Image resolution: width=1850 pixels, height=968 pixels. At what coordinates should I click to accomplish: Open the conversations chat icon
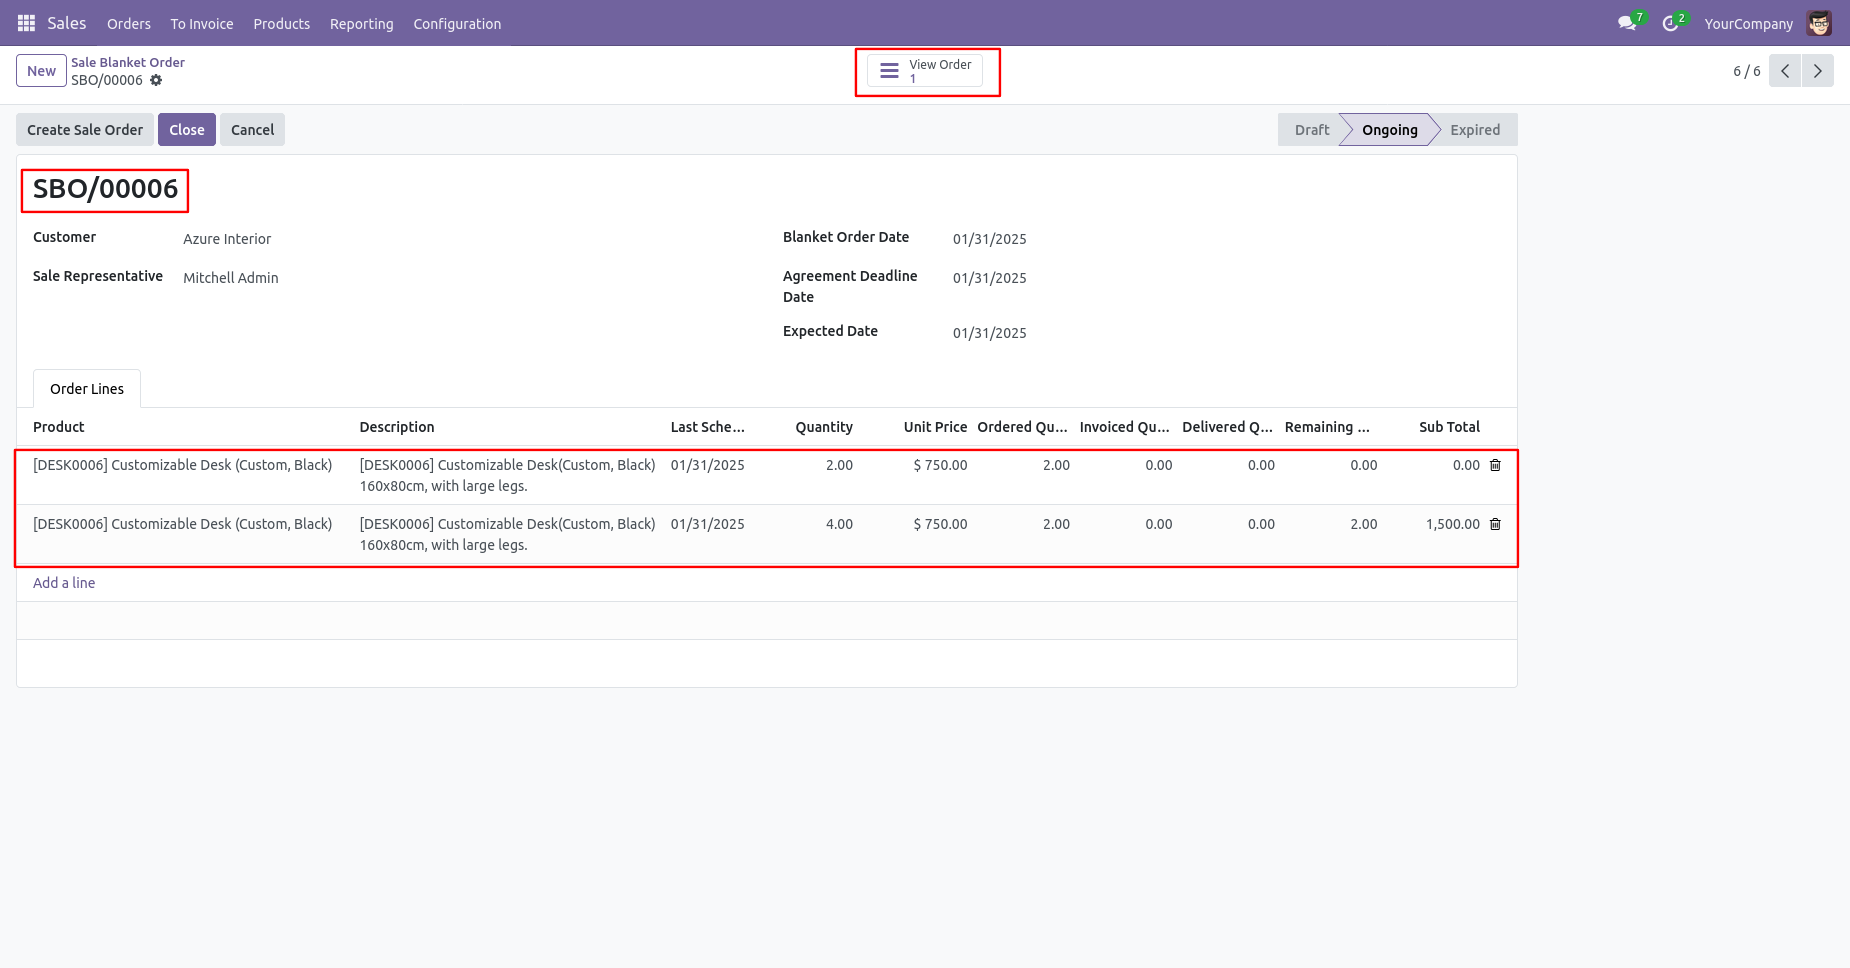coord(1627,23)
